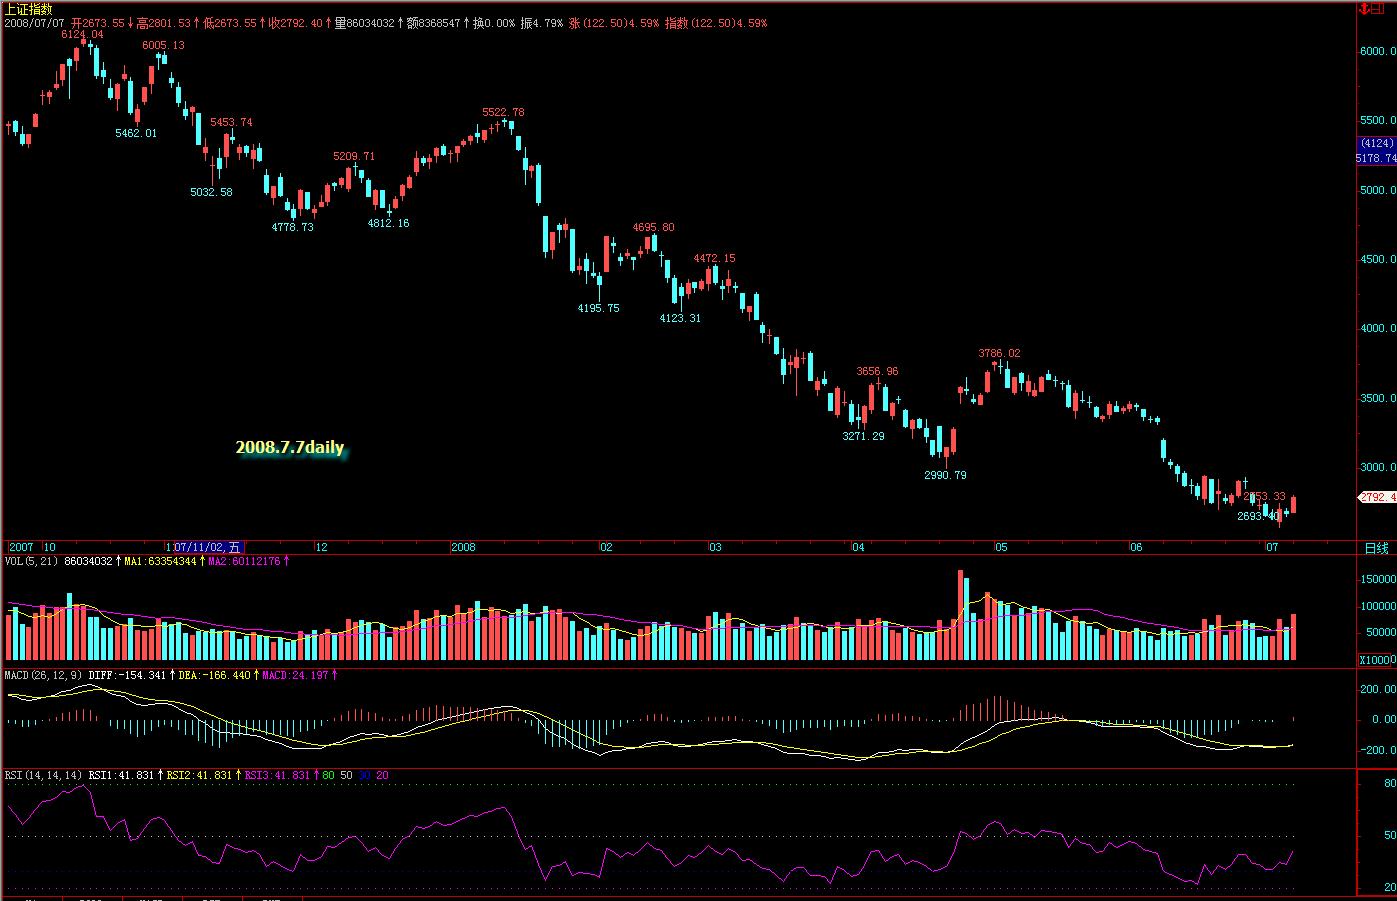Click the X10000 volume unit label
Image resolution: width=1397 pixels, height=901 pixels.
pos(1377,660)
